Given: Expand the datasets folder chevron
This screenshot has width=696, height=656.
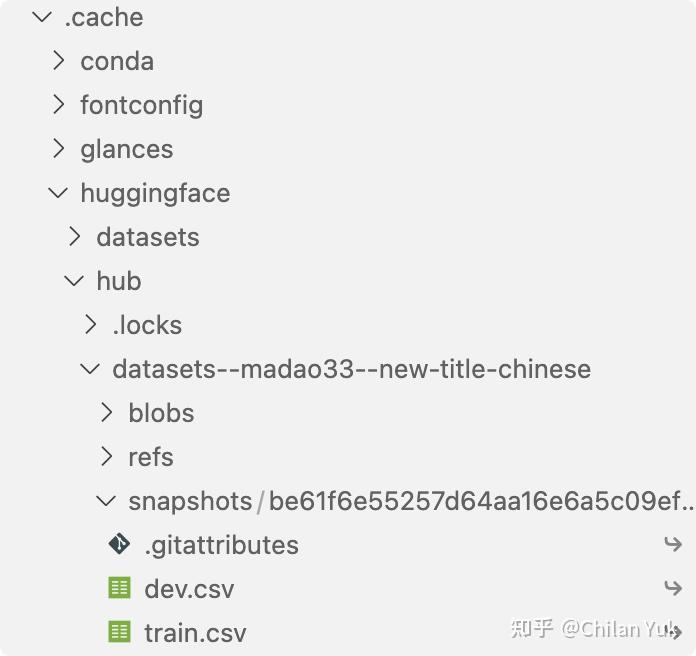Looking at the screenshot, I should pyautogui.click(x=74, y=237).
